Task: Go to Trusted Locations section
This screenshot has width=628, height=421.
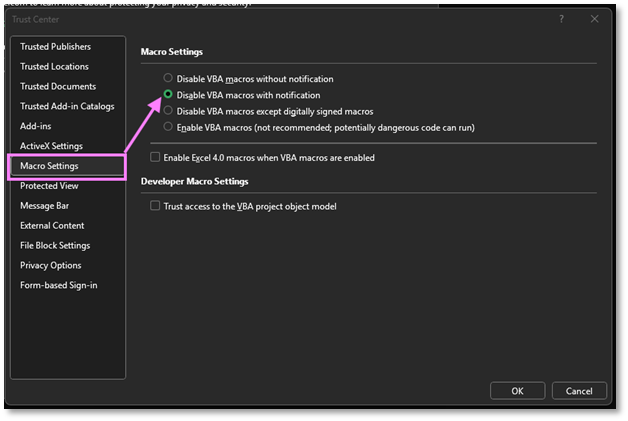Action: [54, 67]
